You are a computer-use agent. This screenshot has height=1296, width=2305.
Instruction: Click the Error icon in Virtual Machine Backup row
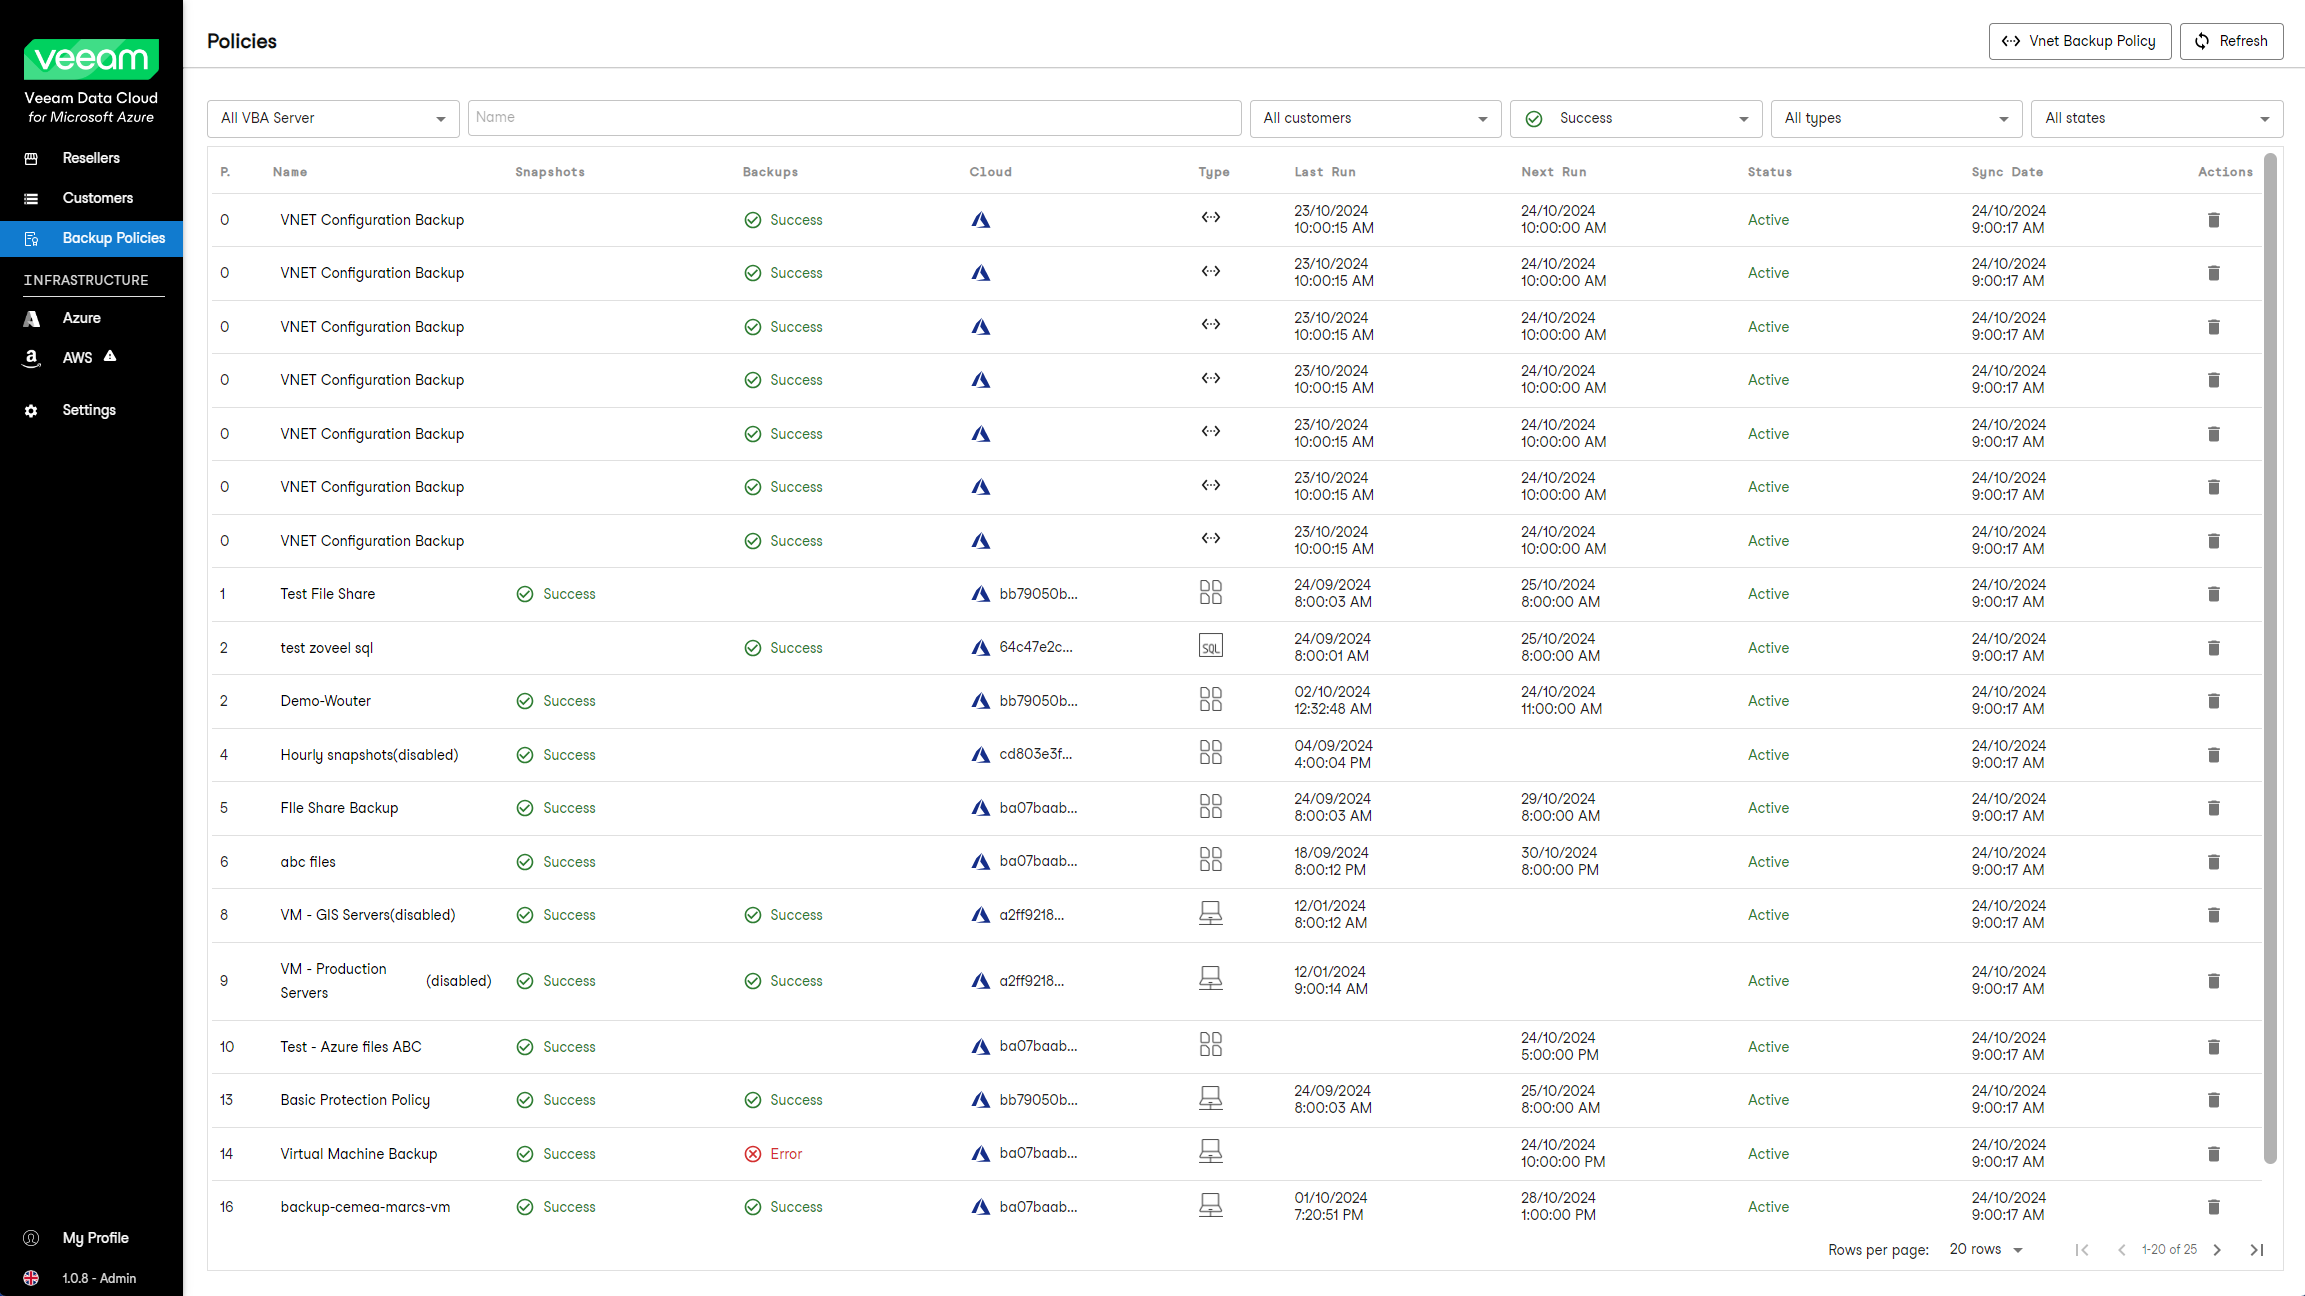tap(752, 1154)
